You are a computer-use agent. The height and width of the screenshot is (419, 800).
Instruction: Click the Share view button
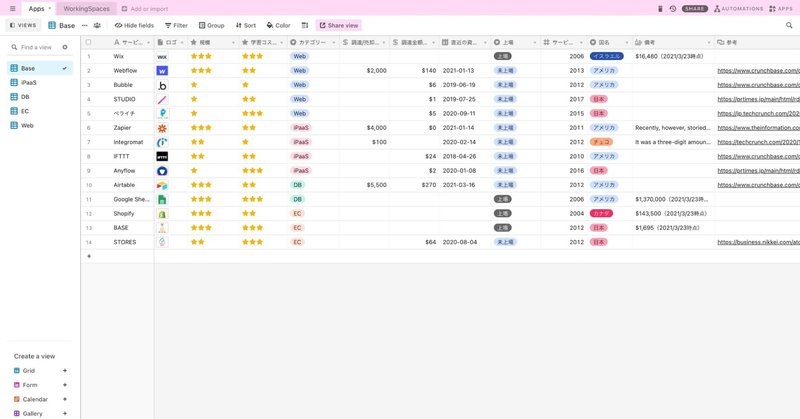coord(339,25)
